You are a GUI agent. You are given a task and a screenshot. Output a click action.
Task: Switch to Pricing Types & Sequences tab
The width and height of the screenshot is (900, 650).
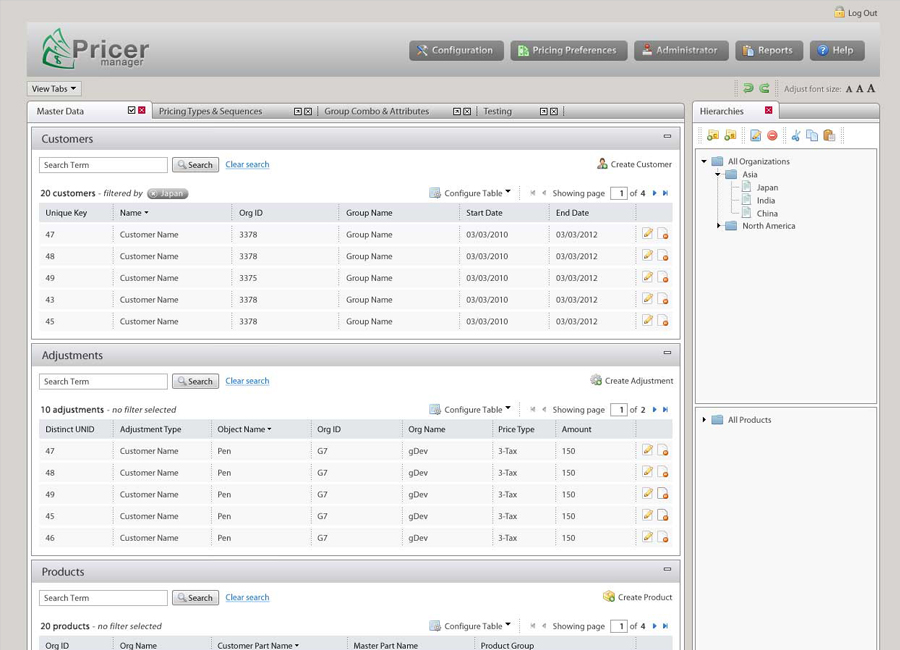(210, 112)
